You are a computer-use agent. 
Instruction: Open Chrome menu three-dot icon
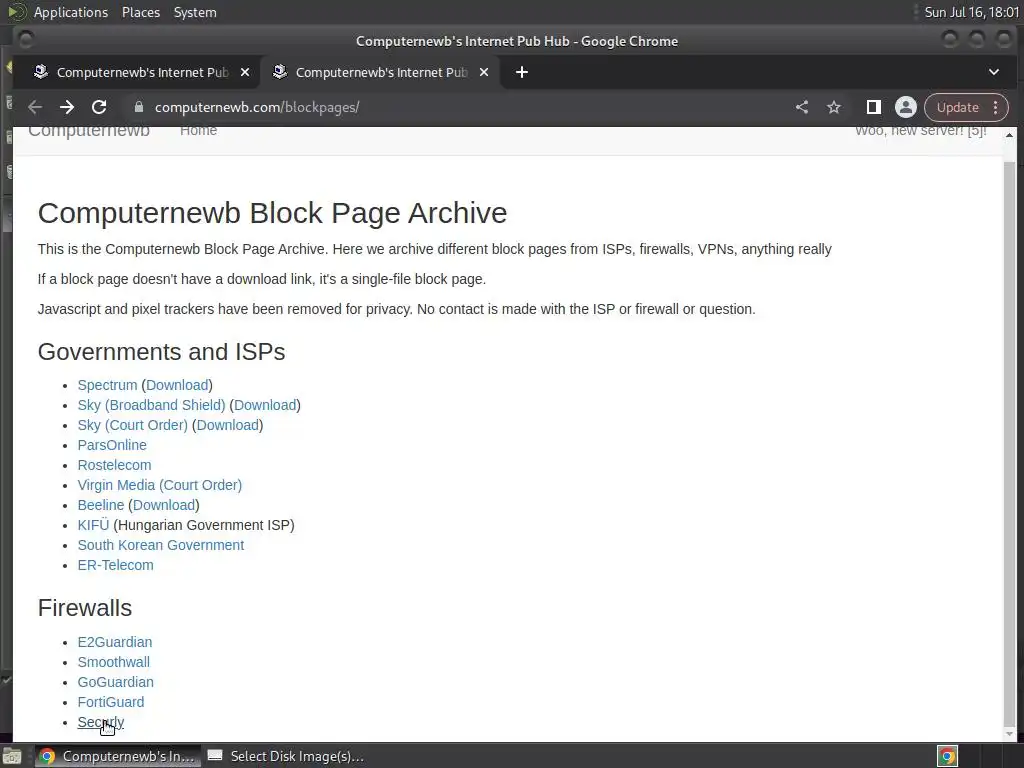pos(996,107)
